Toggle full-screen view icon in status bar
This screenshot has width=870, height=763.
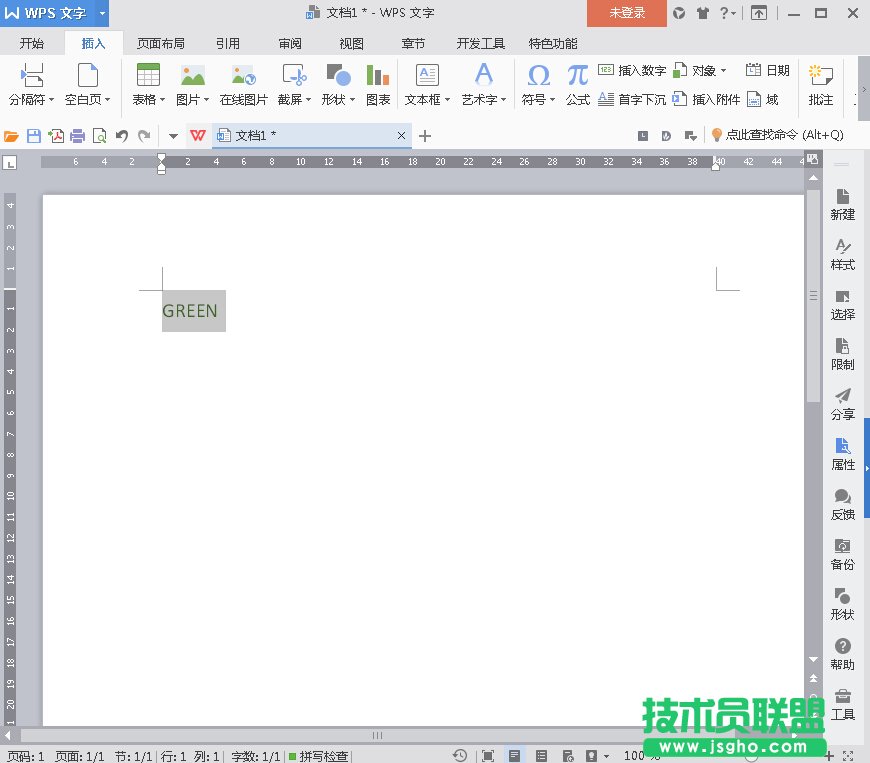tap(487, 756)
